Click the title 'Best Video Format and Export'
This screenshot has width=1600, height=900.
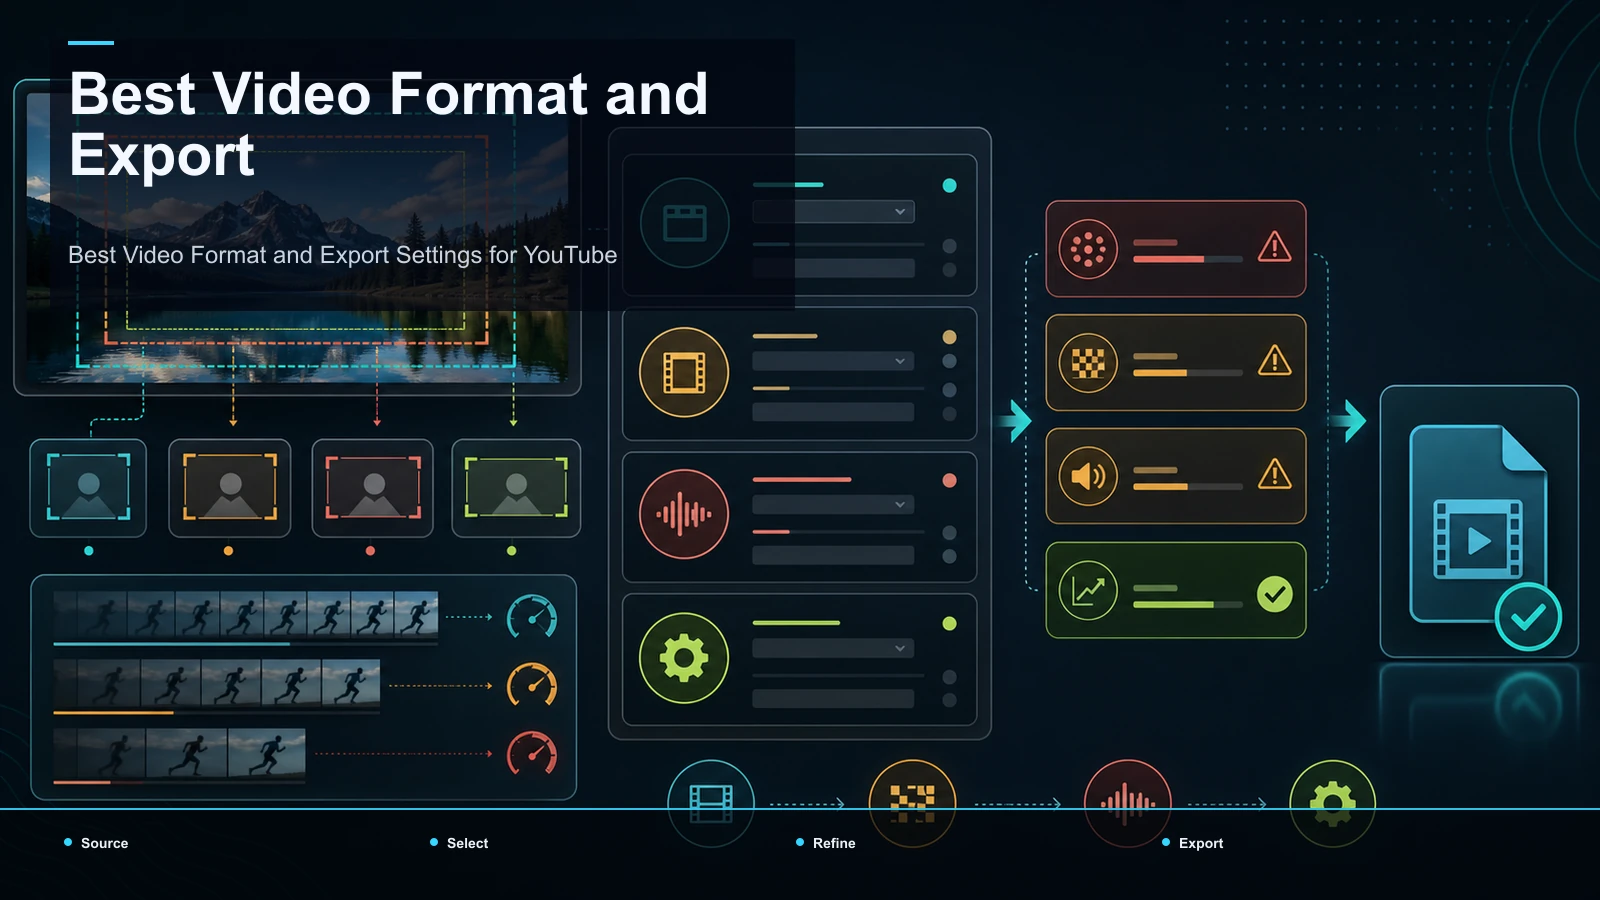click(x=389, y=124)
